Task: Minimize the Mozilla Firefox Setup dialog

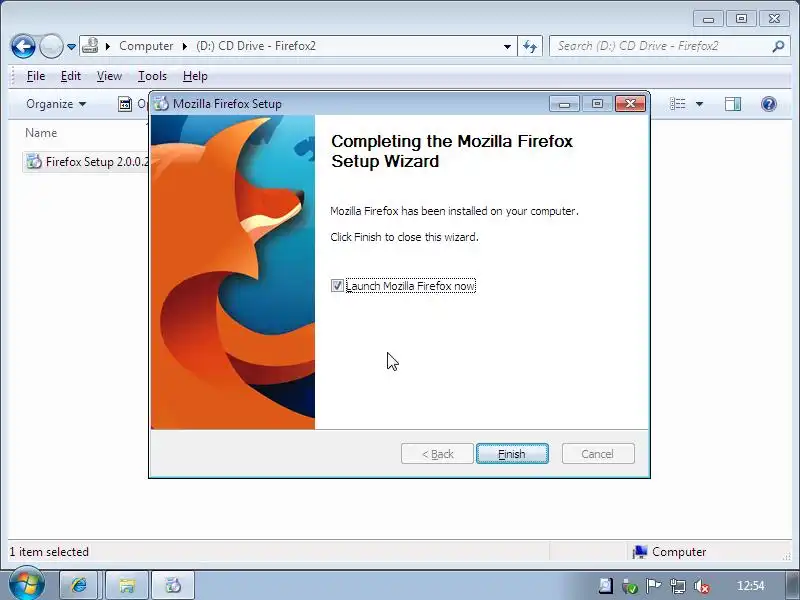Action: point(564,104)
